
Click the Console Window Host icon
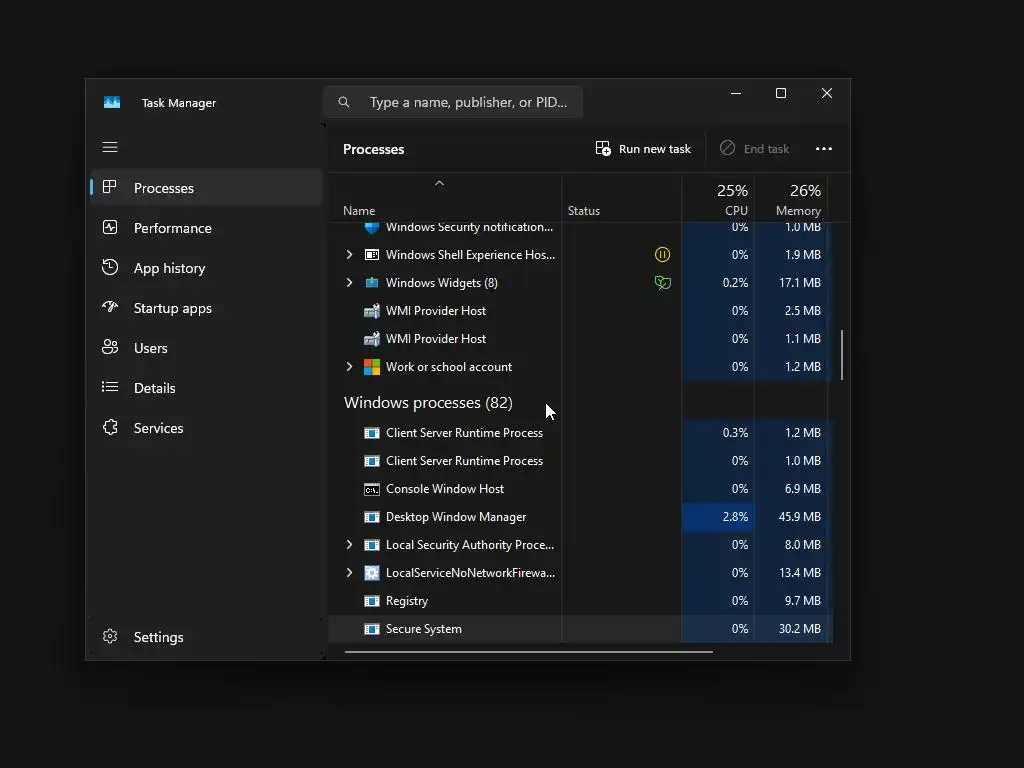(x=372, y=489)
